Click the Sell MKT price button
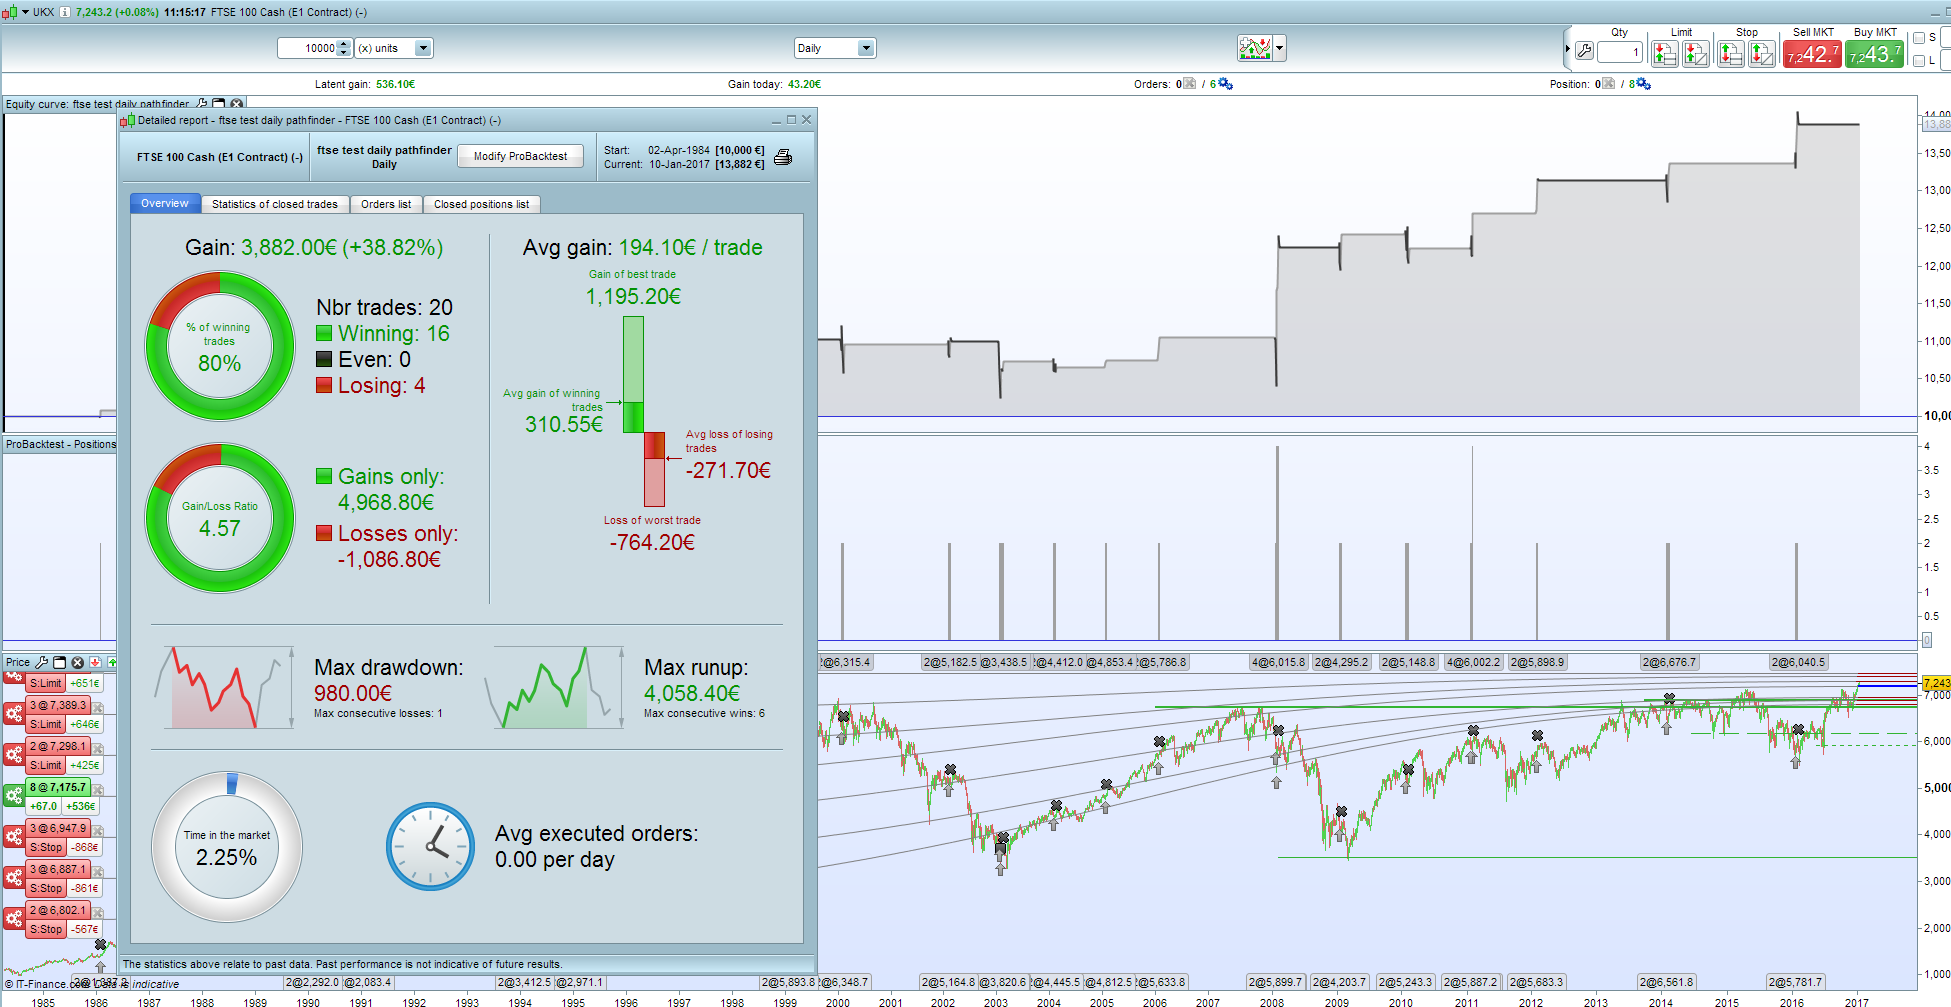The image size is (1951, 1007). [1812, 54]
